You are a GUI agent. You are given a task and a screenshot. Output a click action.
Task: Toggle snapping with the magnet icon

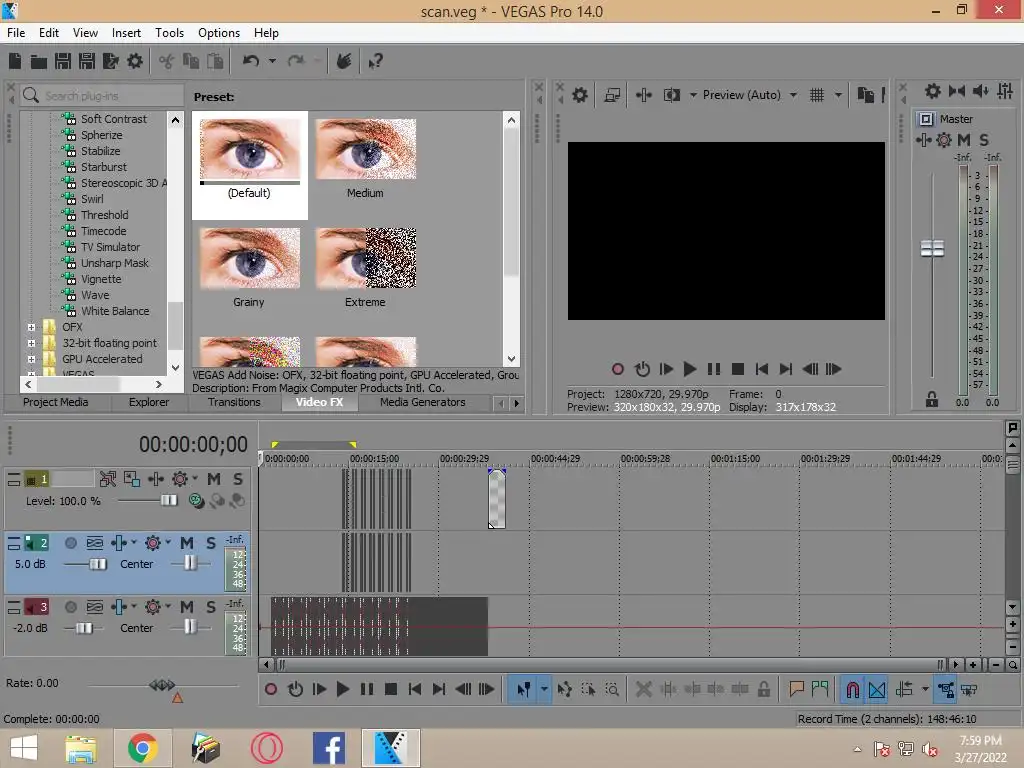click(x=853, y=690)
